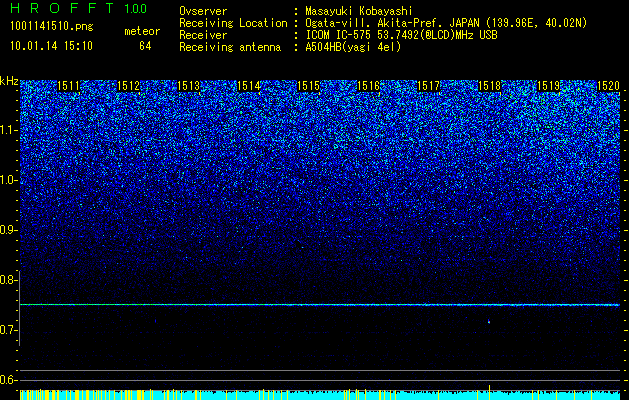Click the Ovserver label
This screenshot has height=400, width=629.
pos(203,12)
